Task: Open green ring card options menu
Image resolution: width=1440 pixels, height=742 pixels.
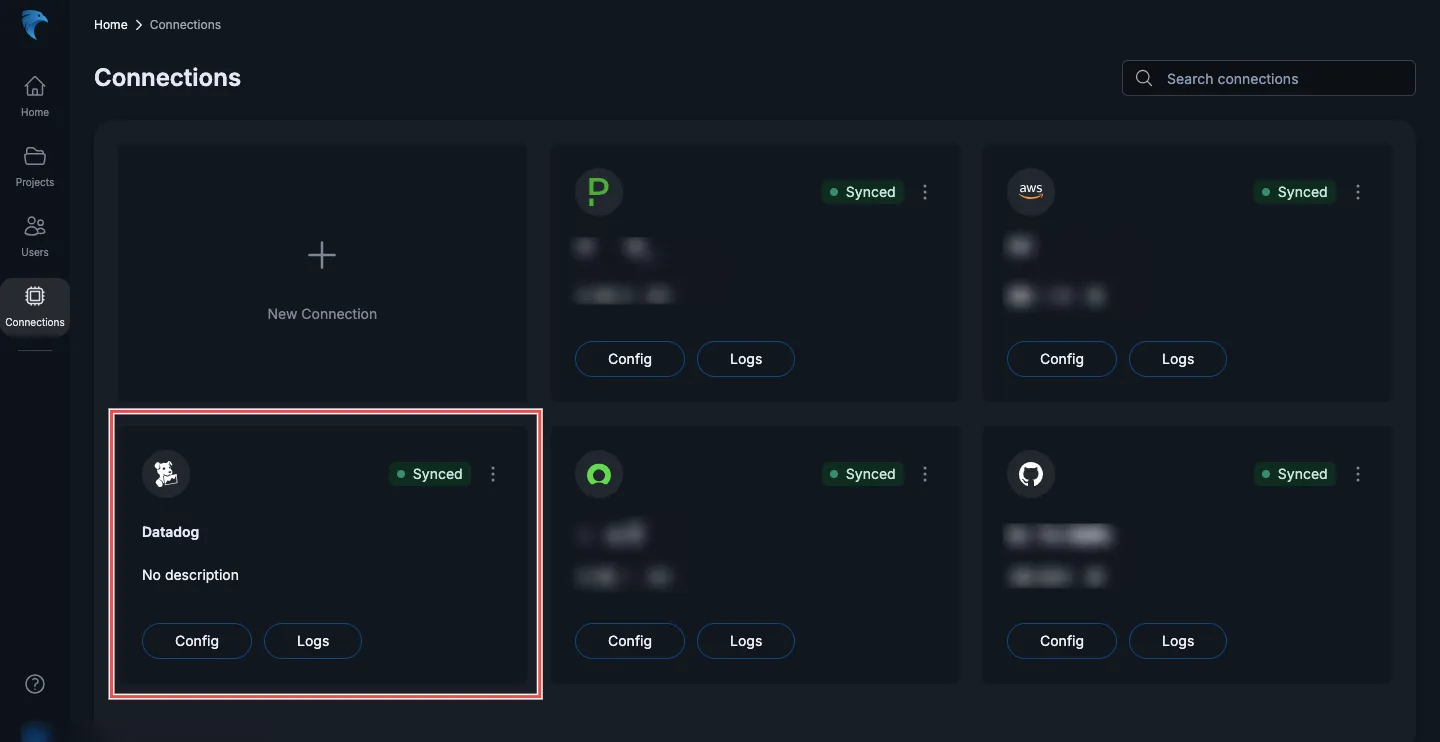Action: pos(925,474)
